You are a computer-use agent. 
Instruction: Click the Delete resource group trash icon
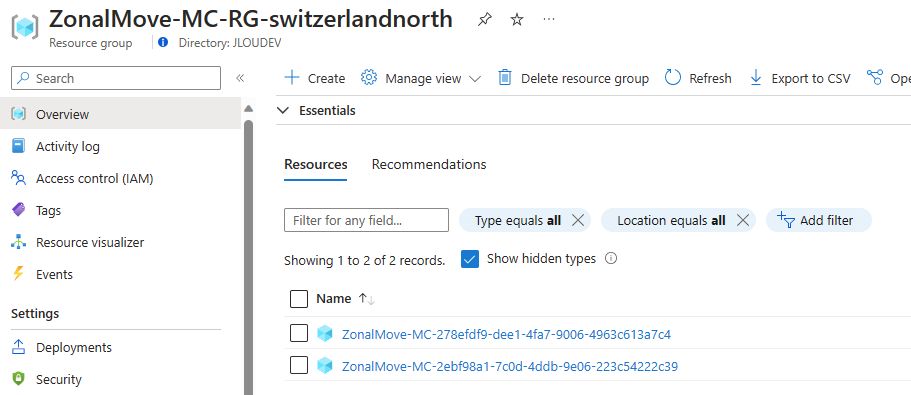pos(505,77)
